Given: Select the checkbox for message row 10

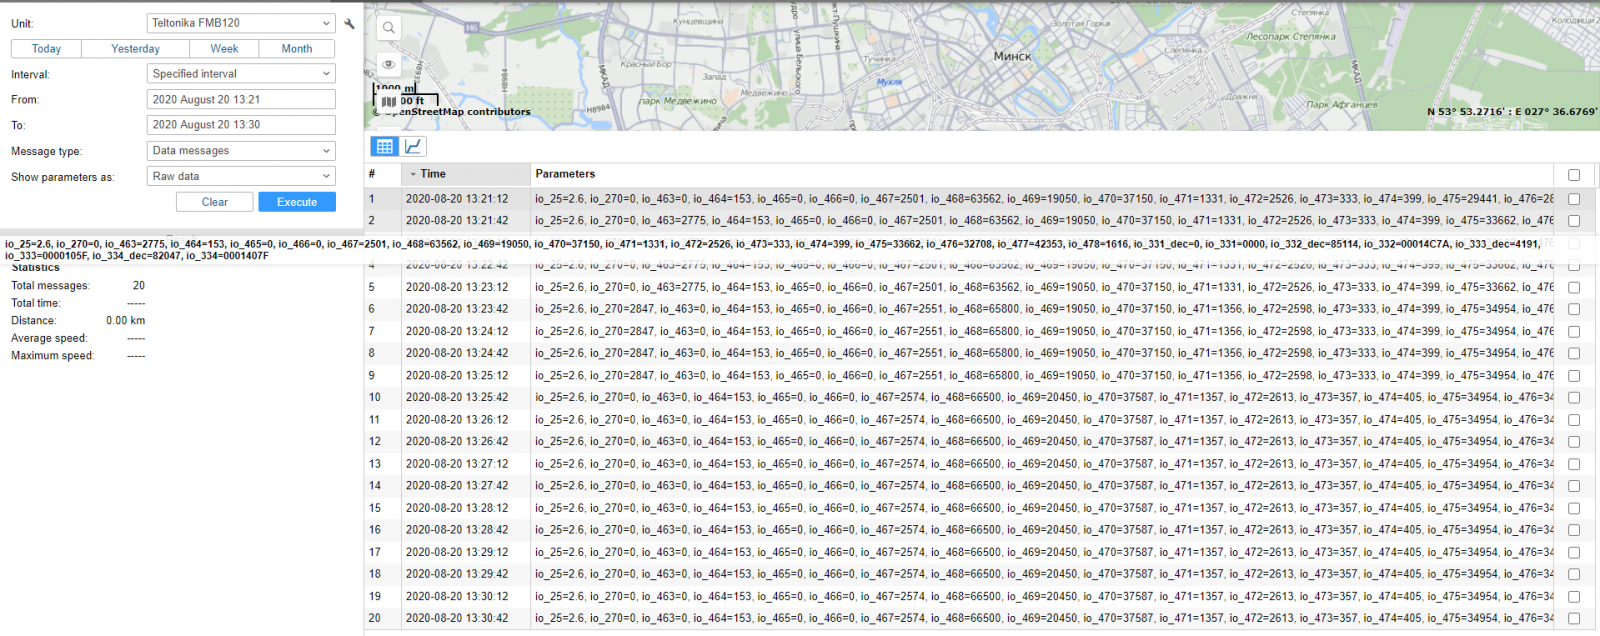Looking at the screenshot, I should point(1574,398).
